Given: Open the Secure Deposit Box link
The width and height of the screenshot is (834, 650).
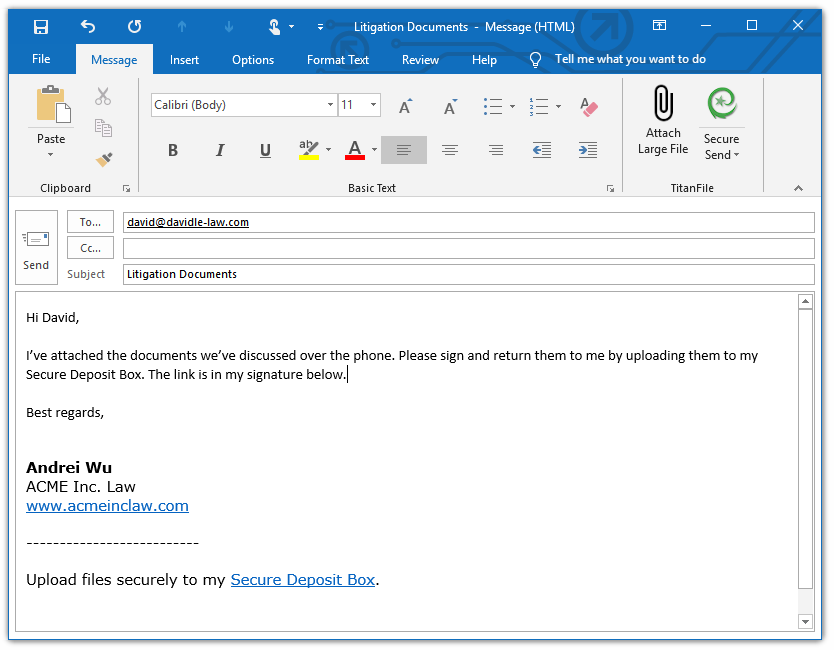Looking at the screenshot, I should coord(303,579).
